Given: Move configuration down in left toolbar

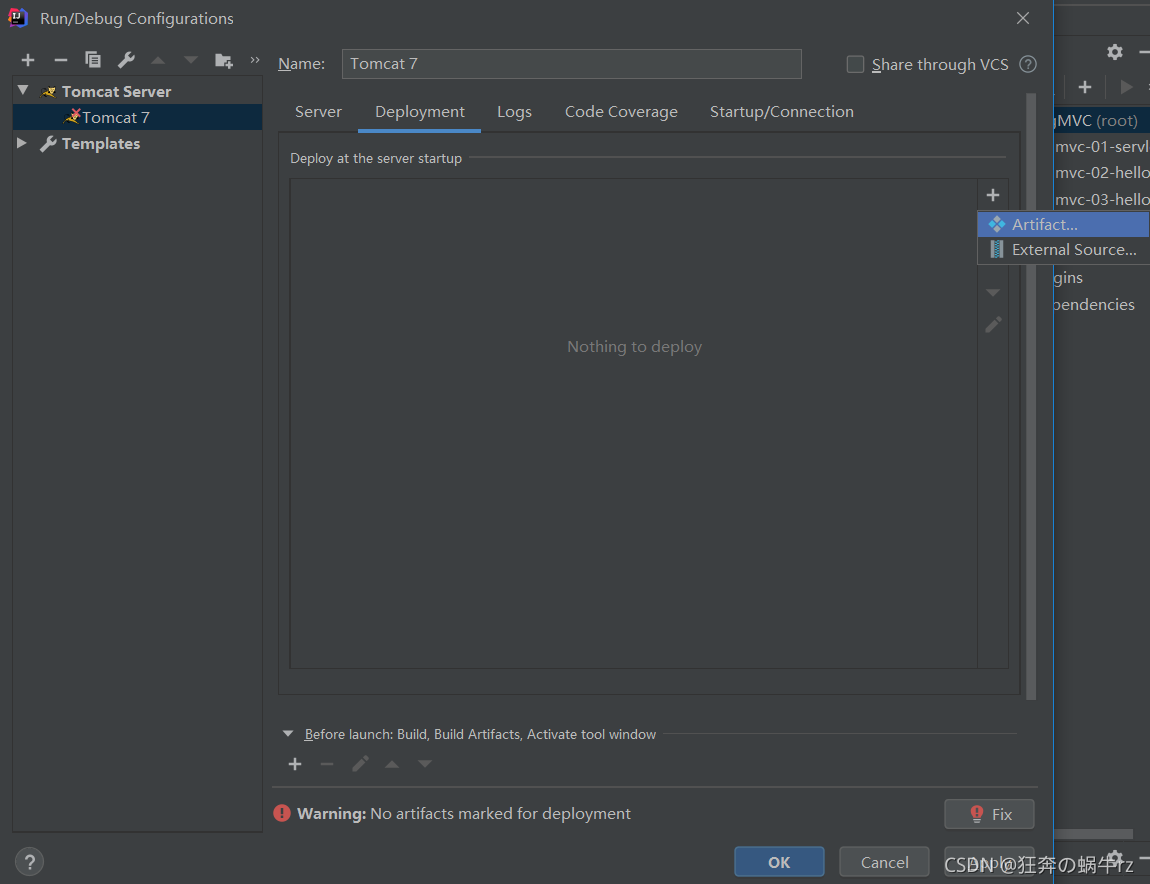Looking at the screenshot, I should tap(191, 60).
